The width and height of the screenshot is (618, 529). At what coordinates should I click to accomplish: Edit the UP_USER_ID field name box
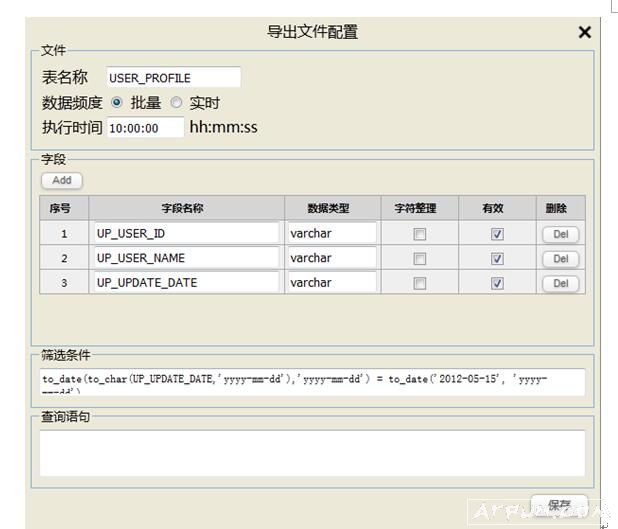(186, 233)
